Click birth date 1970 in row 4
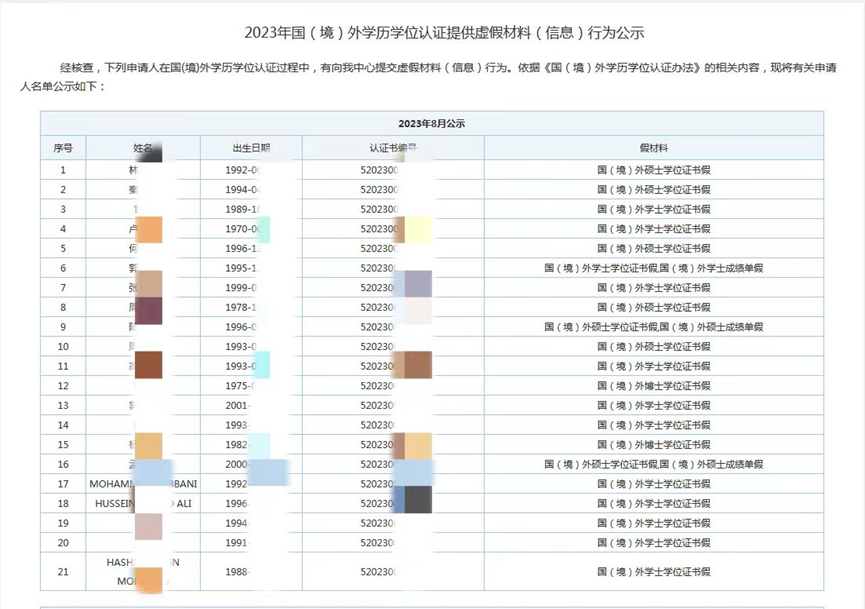865x609 pixels. coord(243,229)
